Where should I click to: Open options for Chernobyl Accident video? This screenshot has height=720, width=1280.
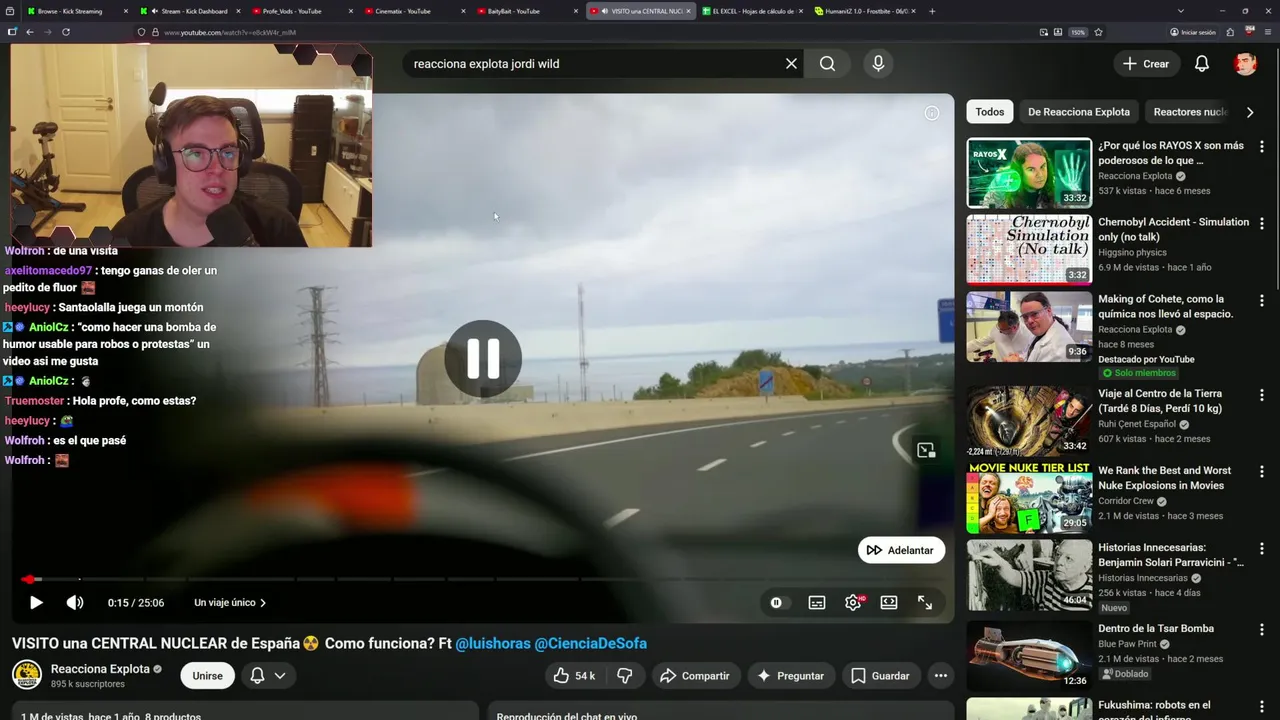[x=1261, y=223]
